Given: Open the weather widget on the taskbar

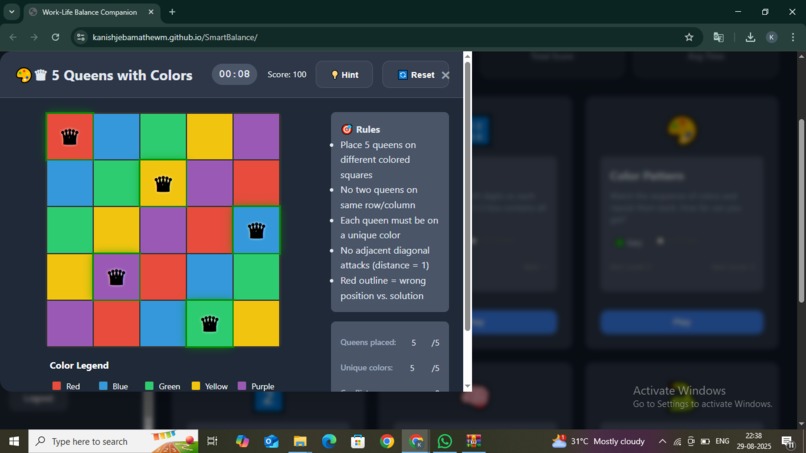Looking at the screenshot, I should [x=598, y=441].
